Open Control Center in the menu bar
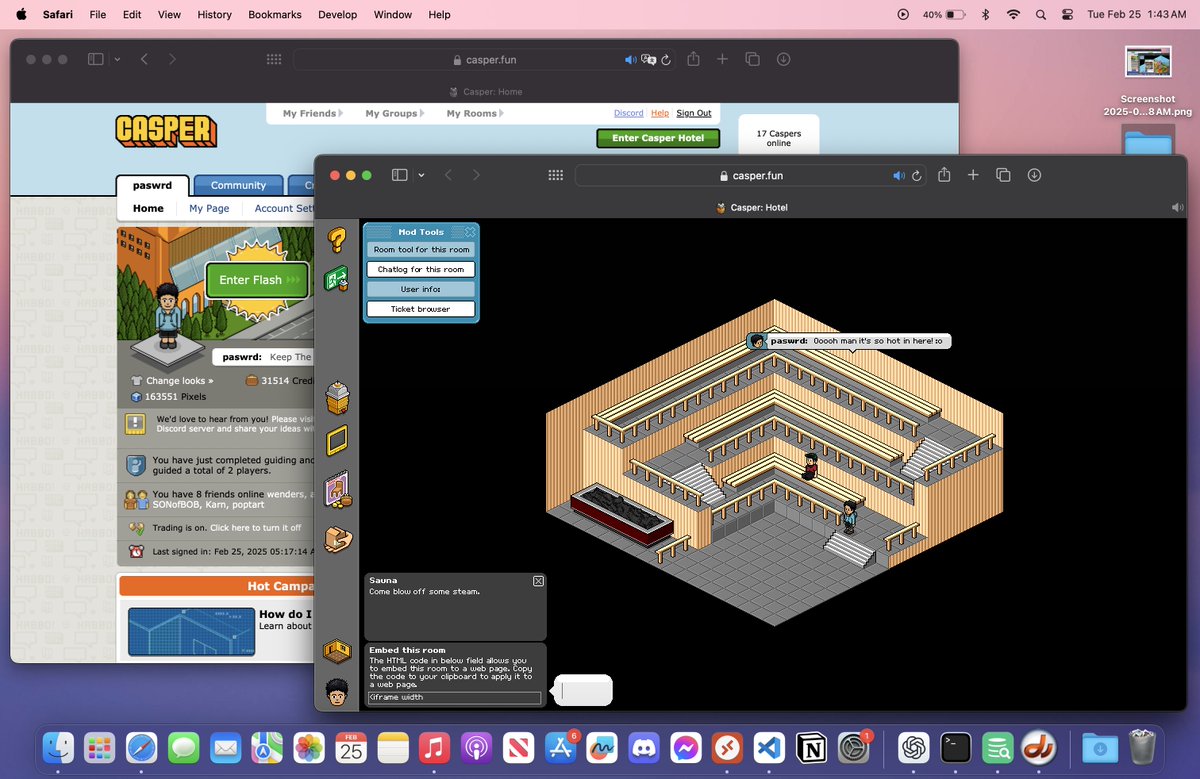The image size is (1200, 779). click(x=1066, y=14)
